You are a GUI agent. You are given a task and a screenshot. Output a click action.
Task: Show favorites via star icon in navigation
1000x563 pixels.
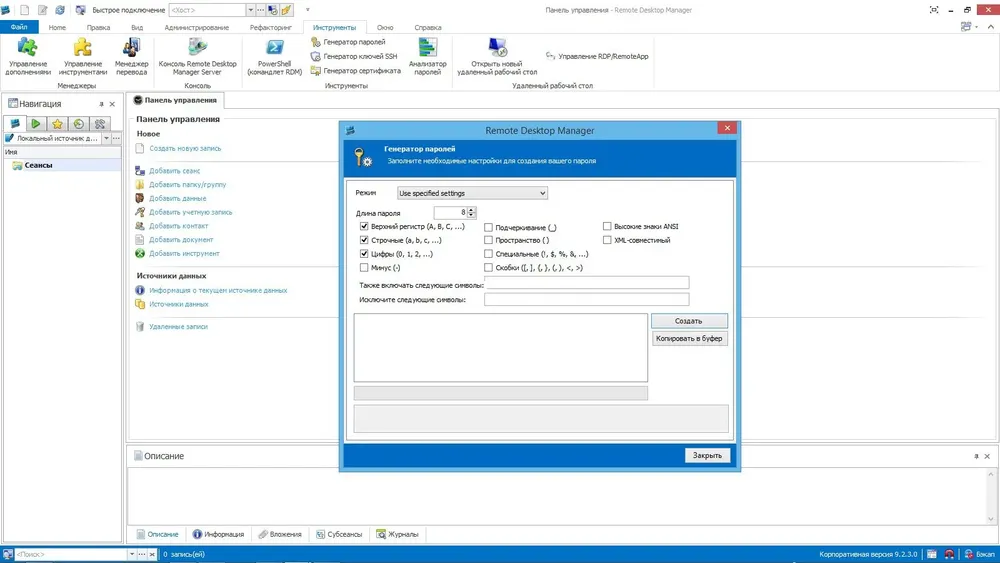[x=57, y=124]
